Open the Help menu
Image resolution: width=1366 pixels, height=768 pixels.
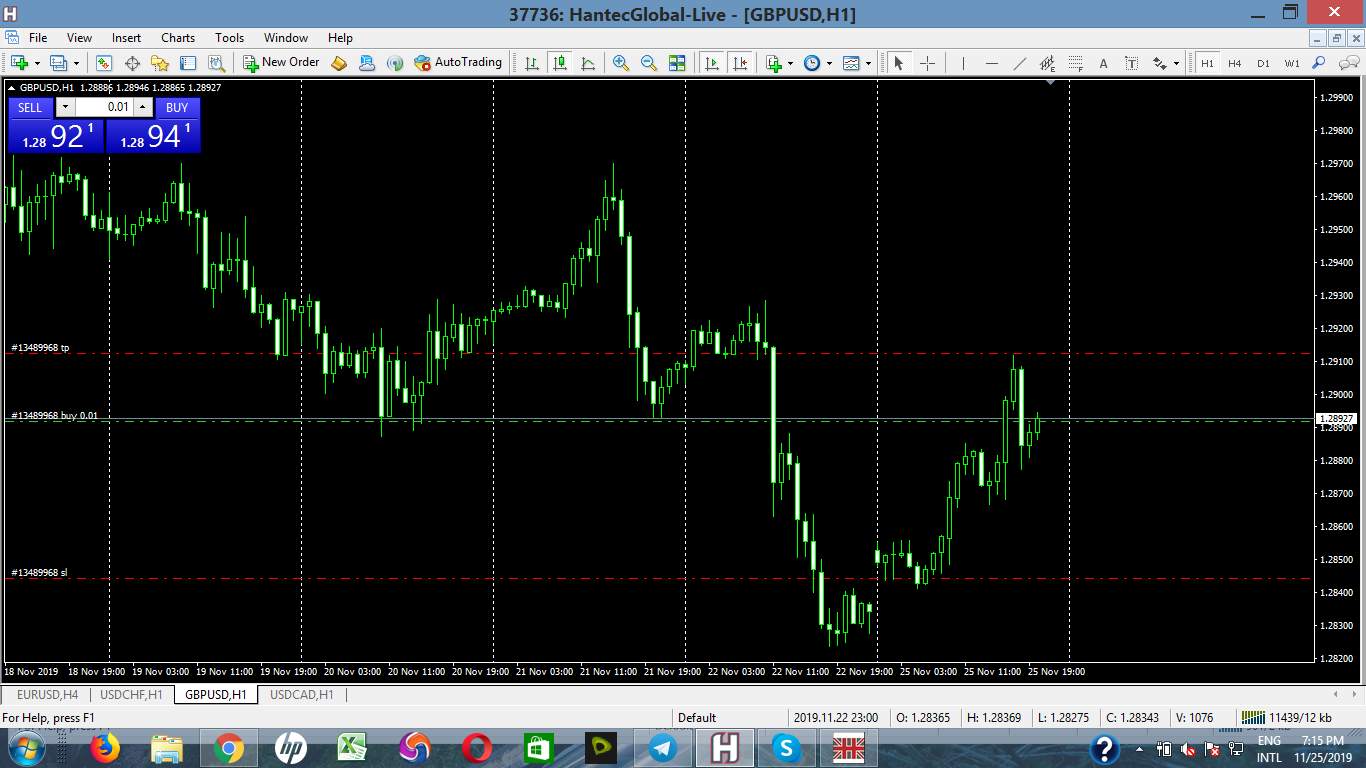coord(340,38)
